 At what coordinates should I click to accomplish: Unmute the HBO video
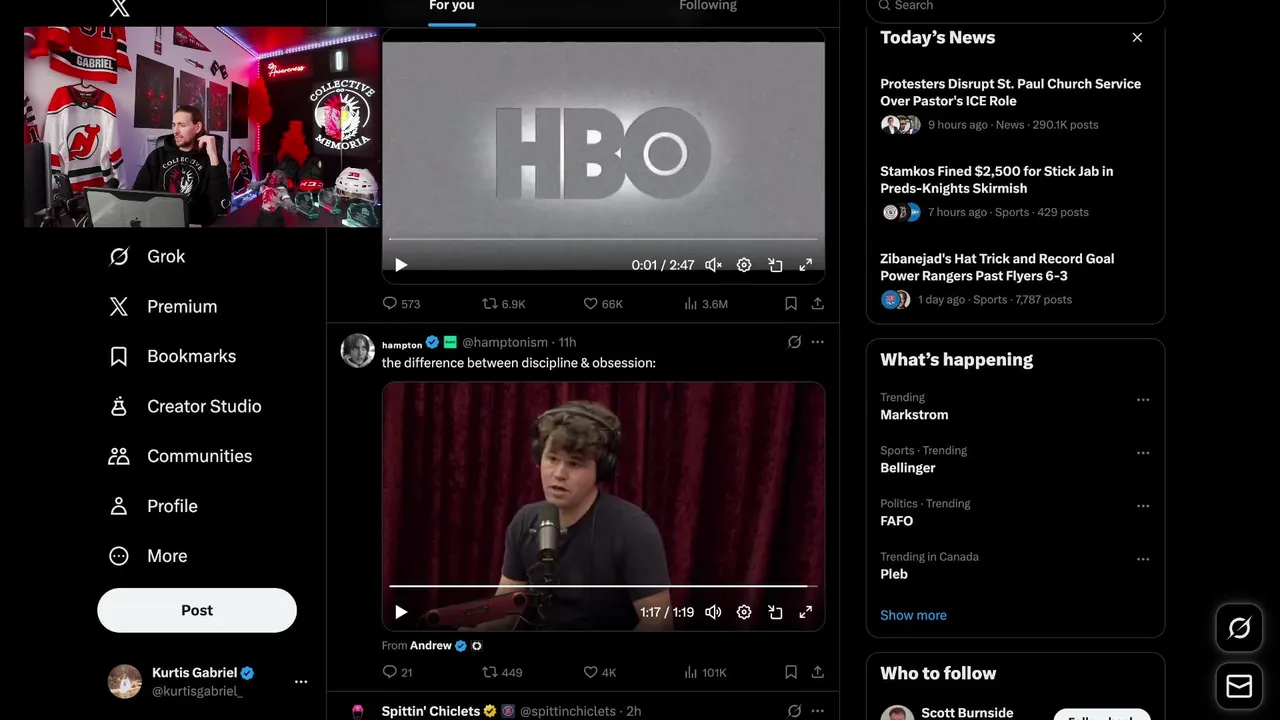[x=713, y=265]
